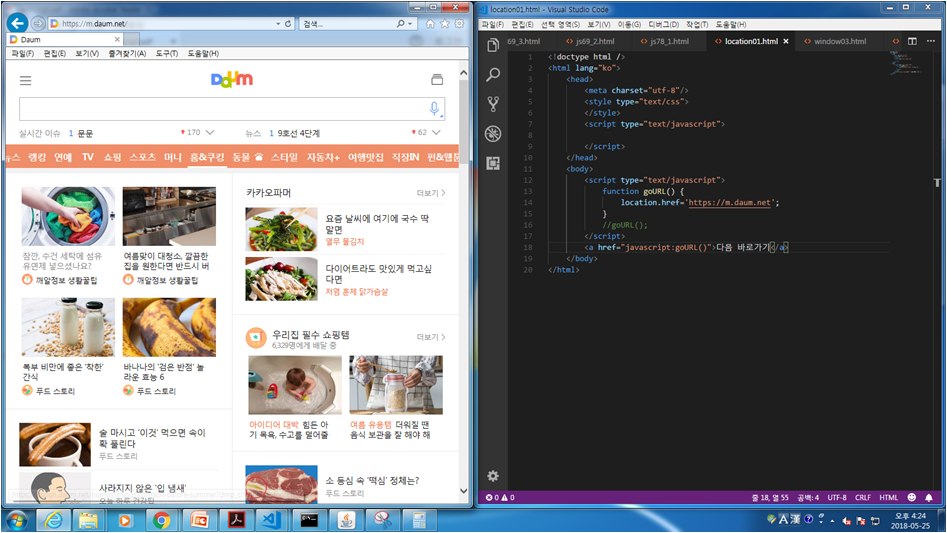947x533 pixels.
Task: Click the https://m.daum.net link in the code
Action: (x=730, y=203)
